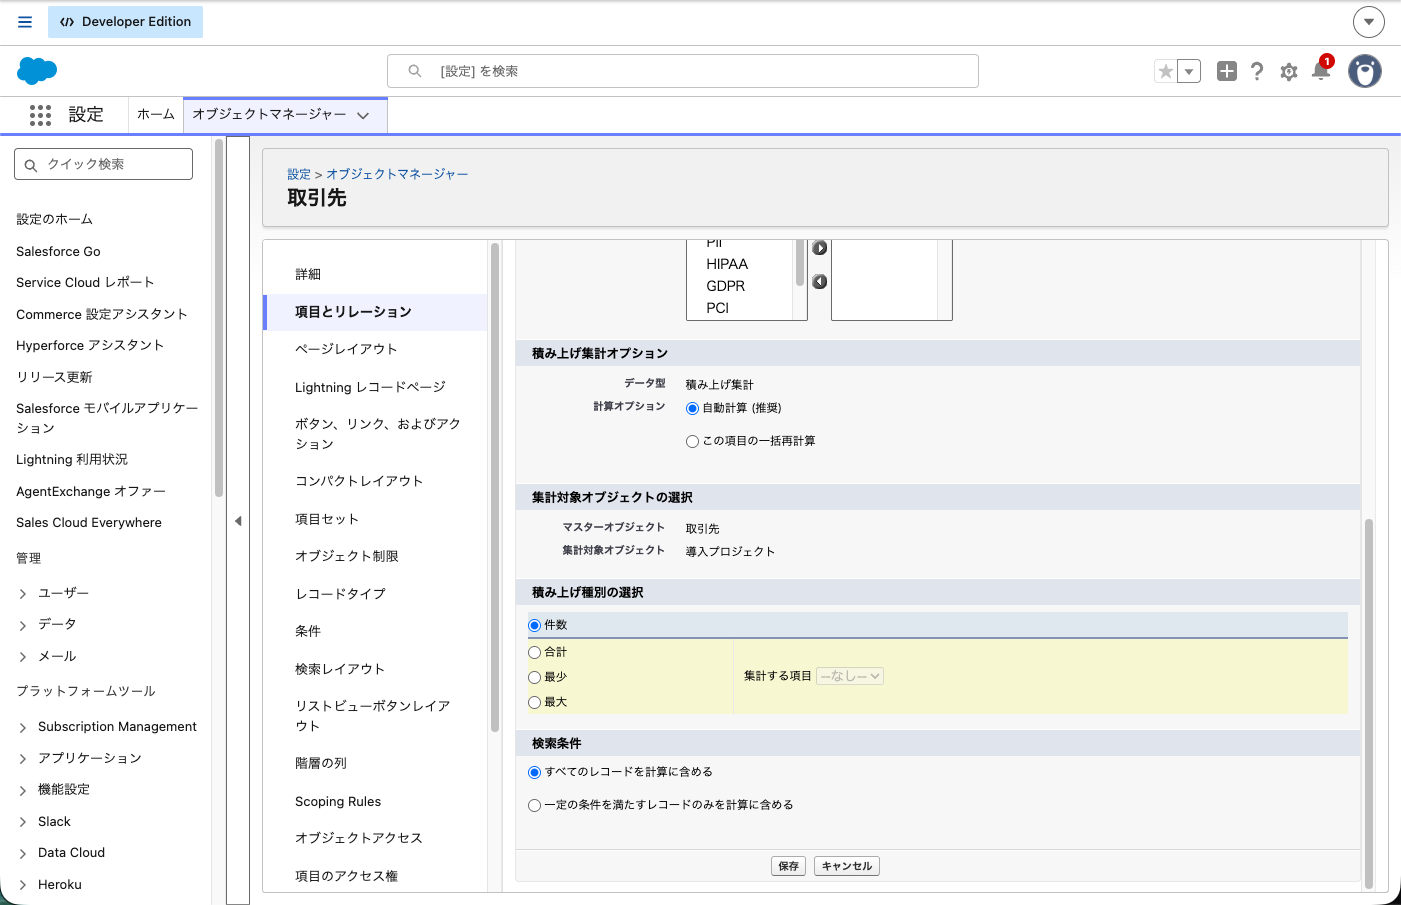Expand the データ tree node
Image resolution: width=1401 pixels, height=905 pixels.
pos(22,625)
